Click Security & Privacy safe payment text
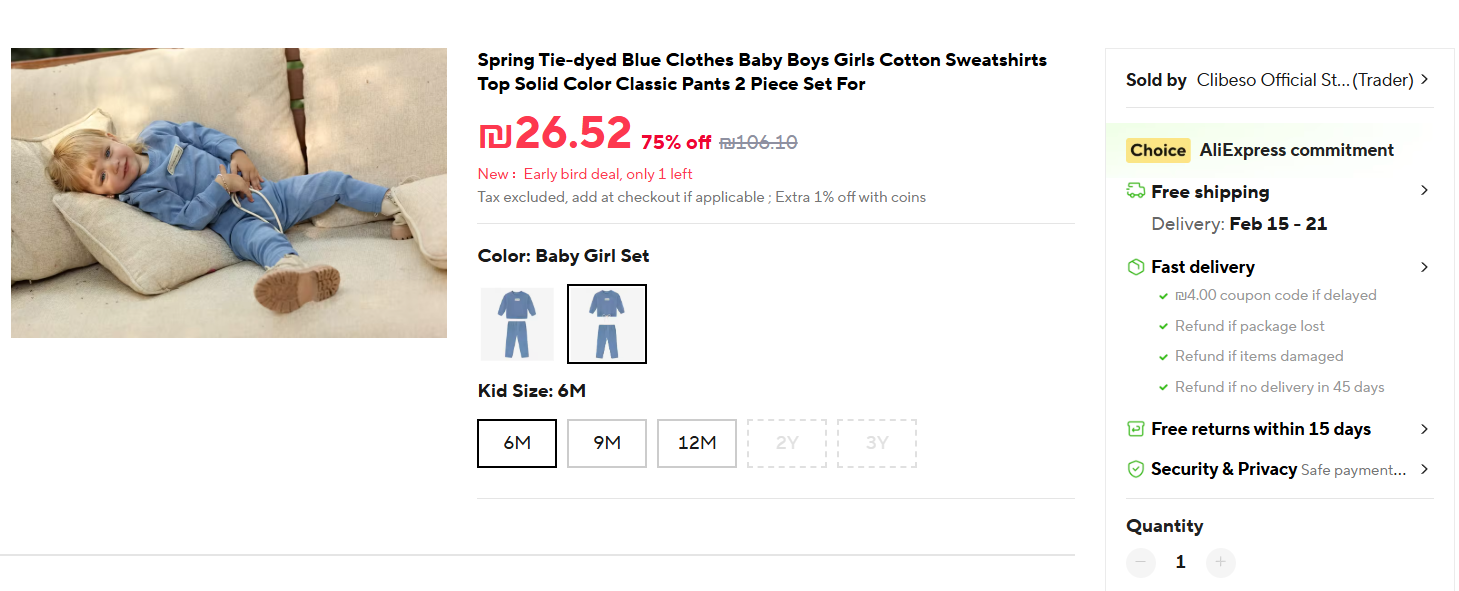 (x=1352, y=470)
